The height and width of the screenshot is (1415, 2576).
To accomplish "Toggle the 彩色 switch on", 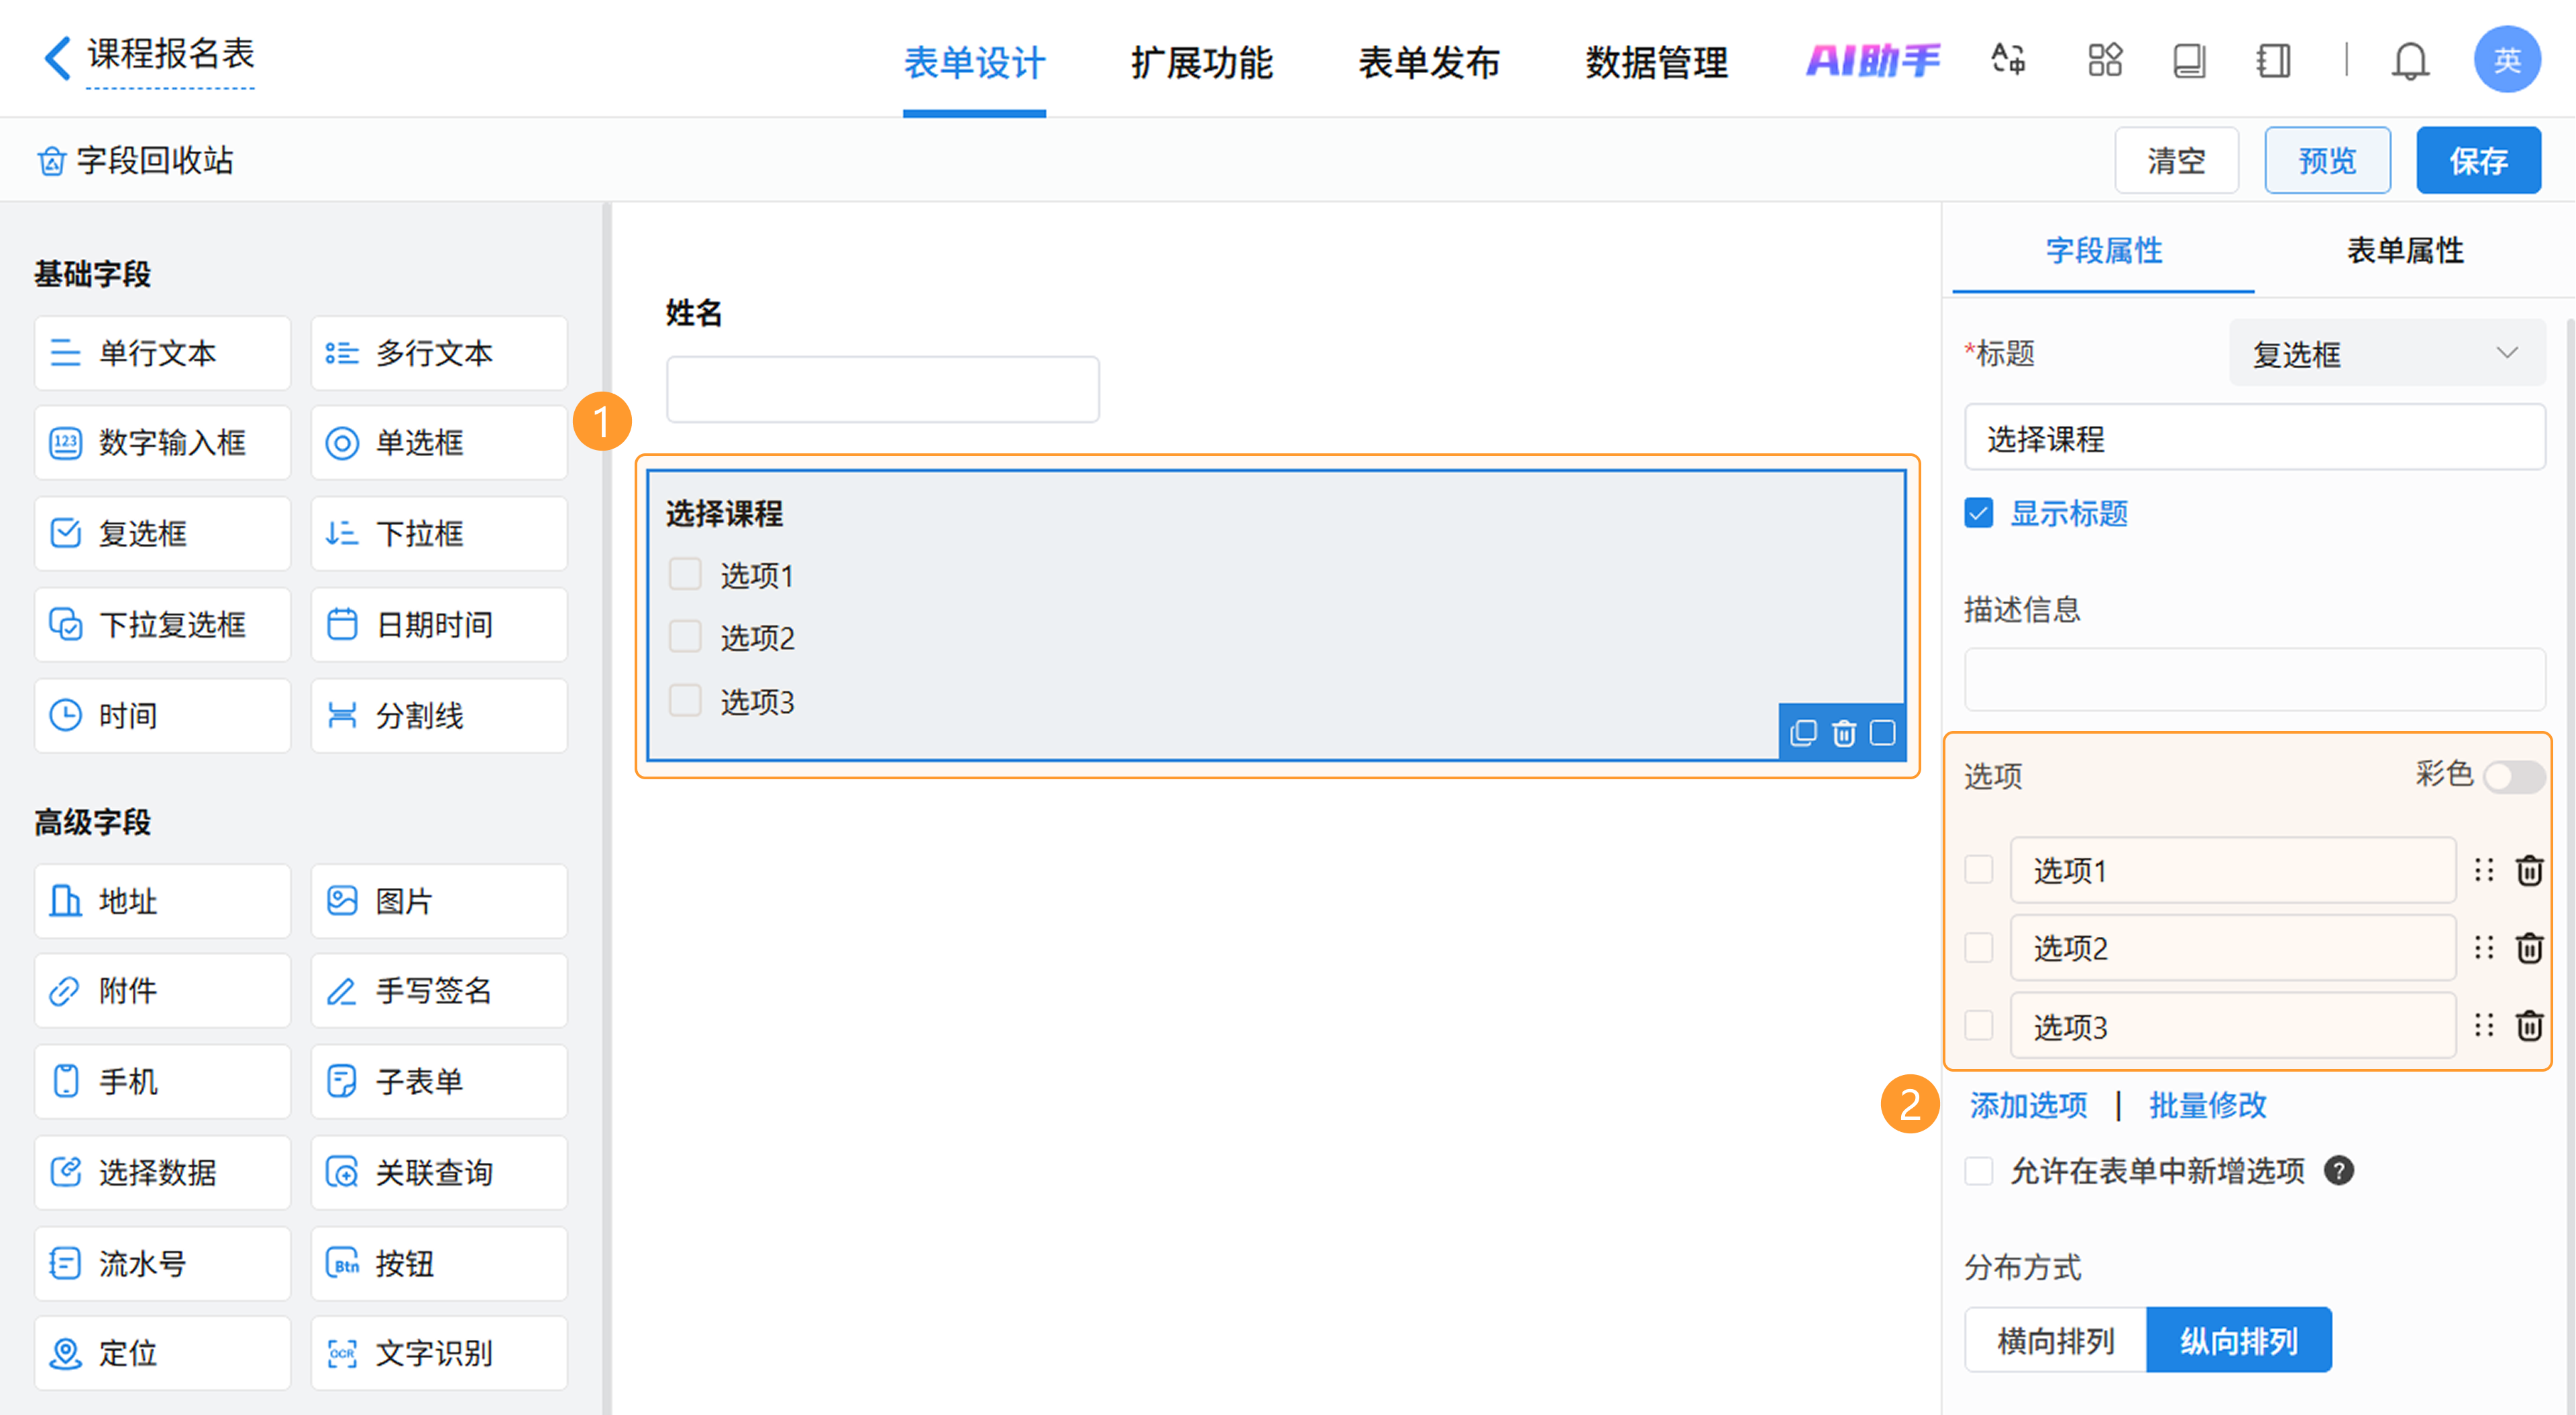I will point(2513,776).
